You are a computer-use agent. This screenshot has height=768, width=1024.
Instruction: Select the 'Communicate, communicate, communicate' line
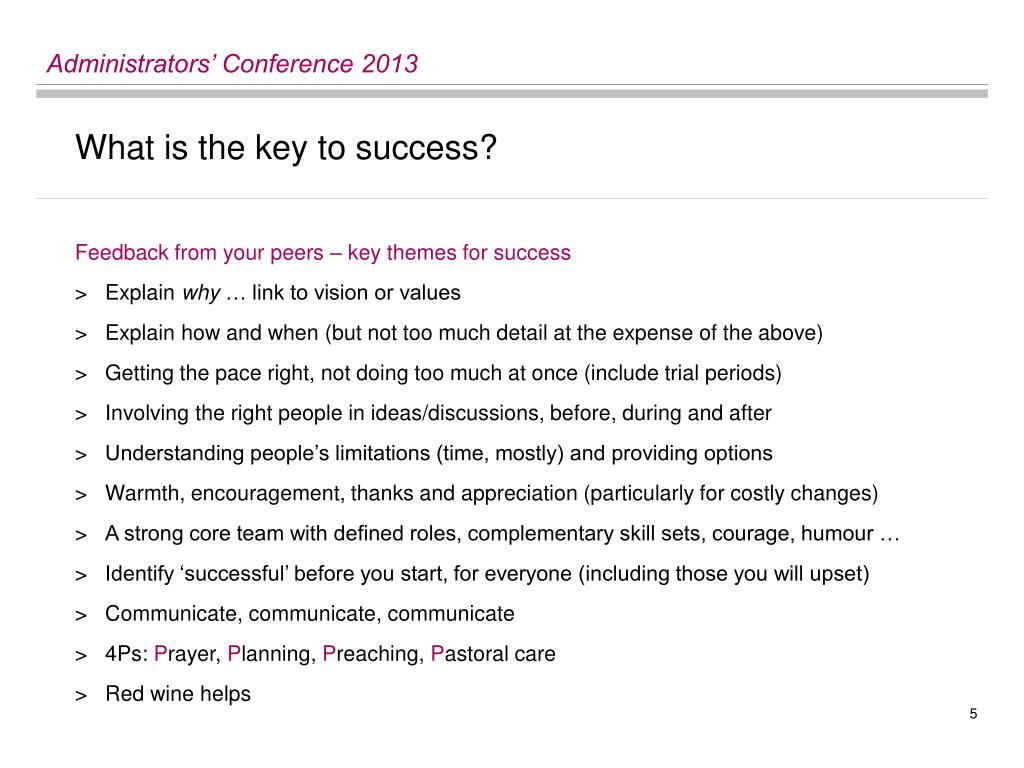click(310, 614)
